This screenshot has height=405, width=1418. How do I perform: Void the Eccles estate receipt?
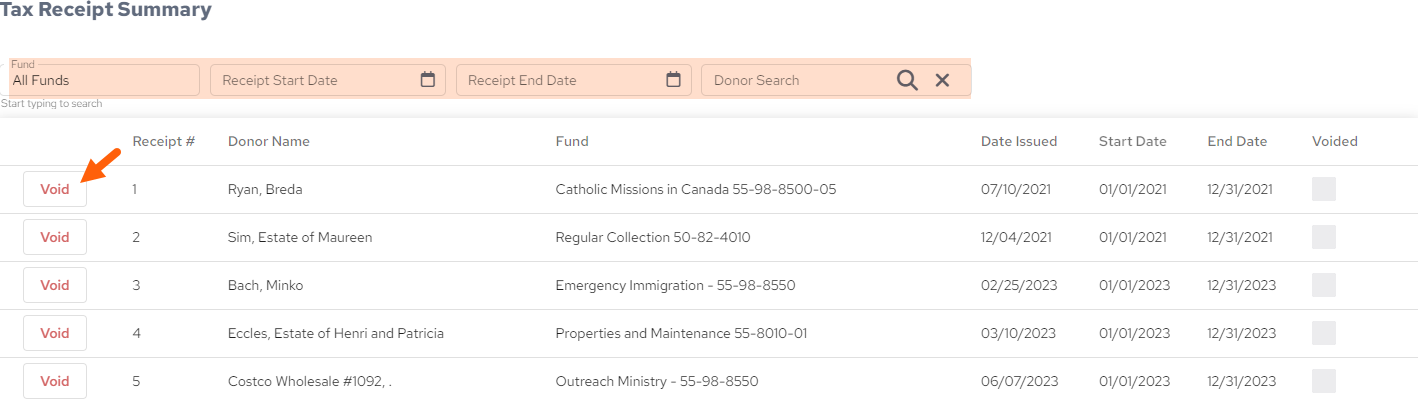tap(55, 333)
